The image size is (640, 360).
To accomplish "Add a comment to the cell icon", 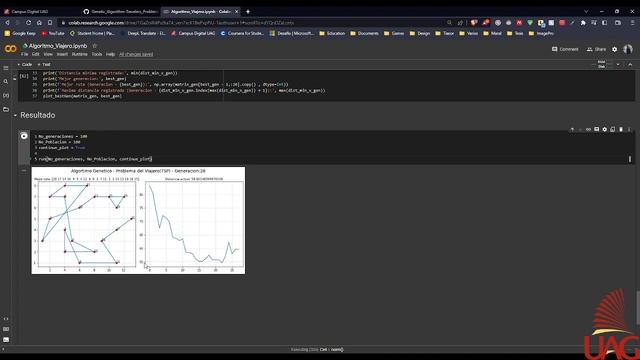I will point(596,129).
